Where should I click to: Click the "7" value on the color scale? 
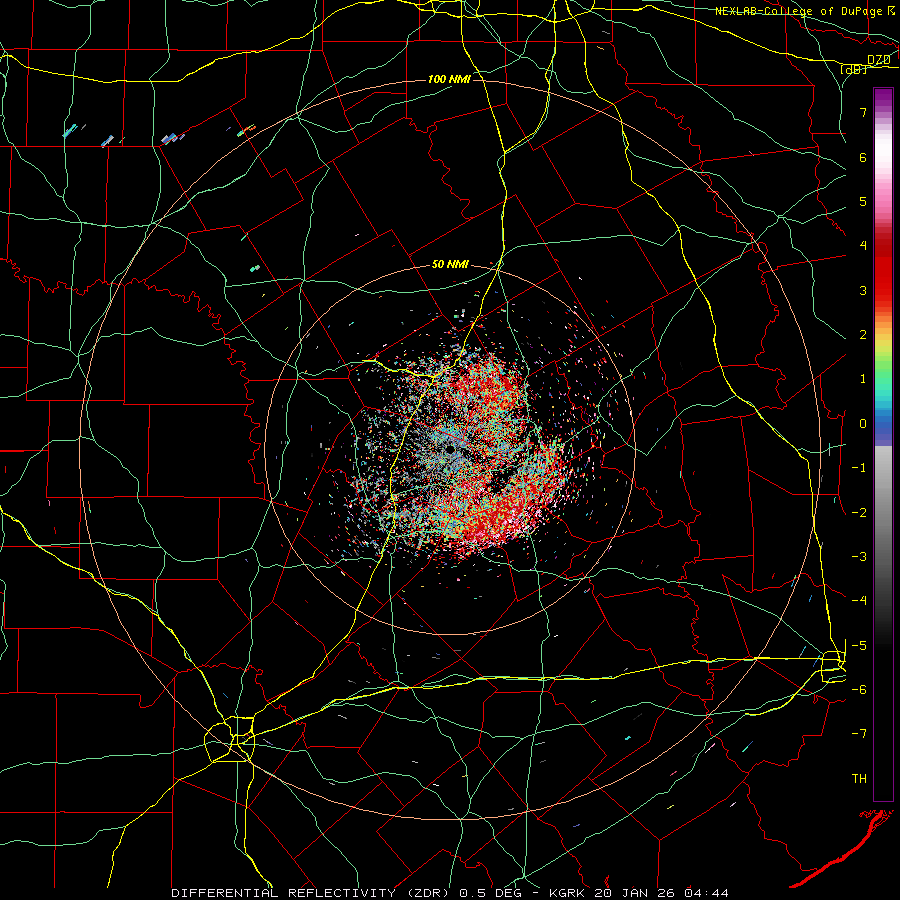[863, 112]
